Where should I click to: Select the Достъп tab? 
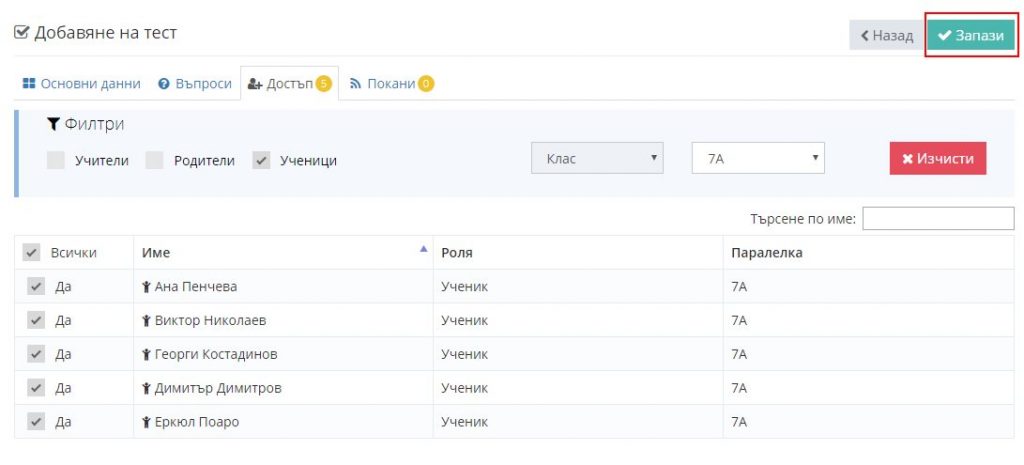tap(289, 84)
